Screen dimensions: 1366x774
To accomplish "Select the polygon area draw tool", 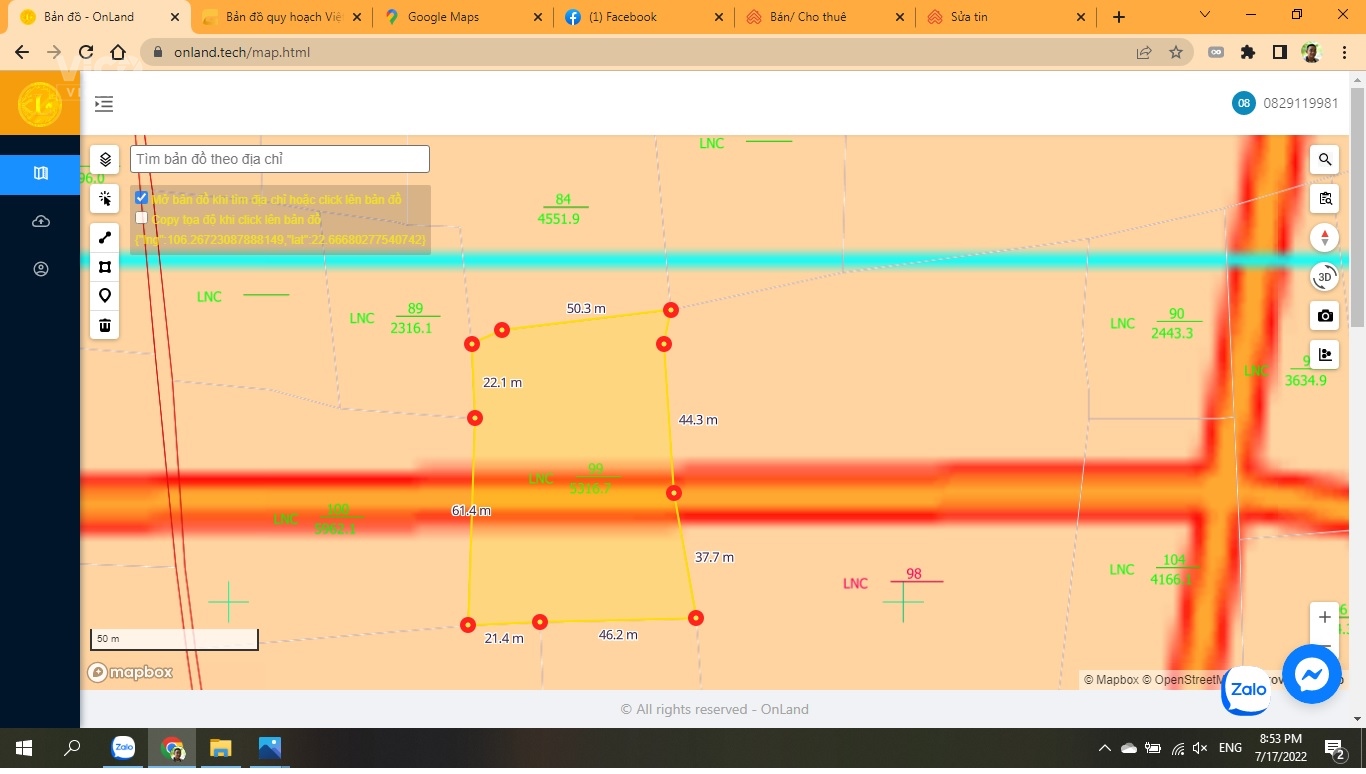I will point(105,267).
